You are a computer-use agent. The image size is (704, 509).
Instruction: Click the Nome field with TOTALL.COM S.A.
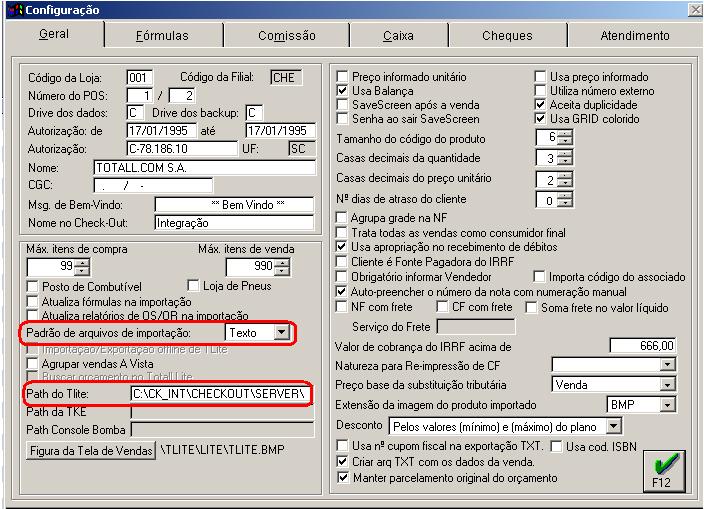pyautogui.click(x=205, y=167)
